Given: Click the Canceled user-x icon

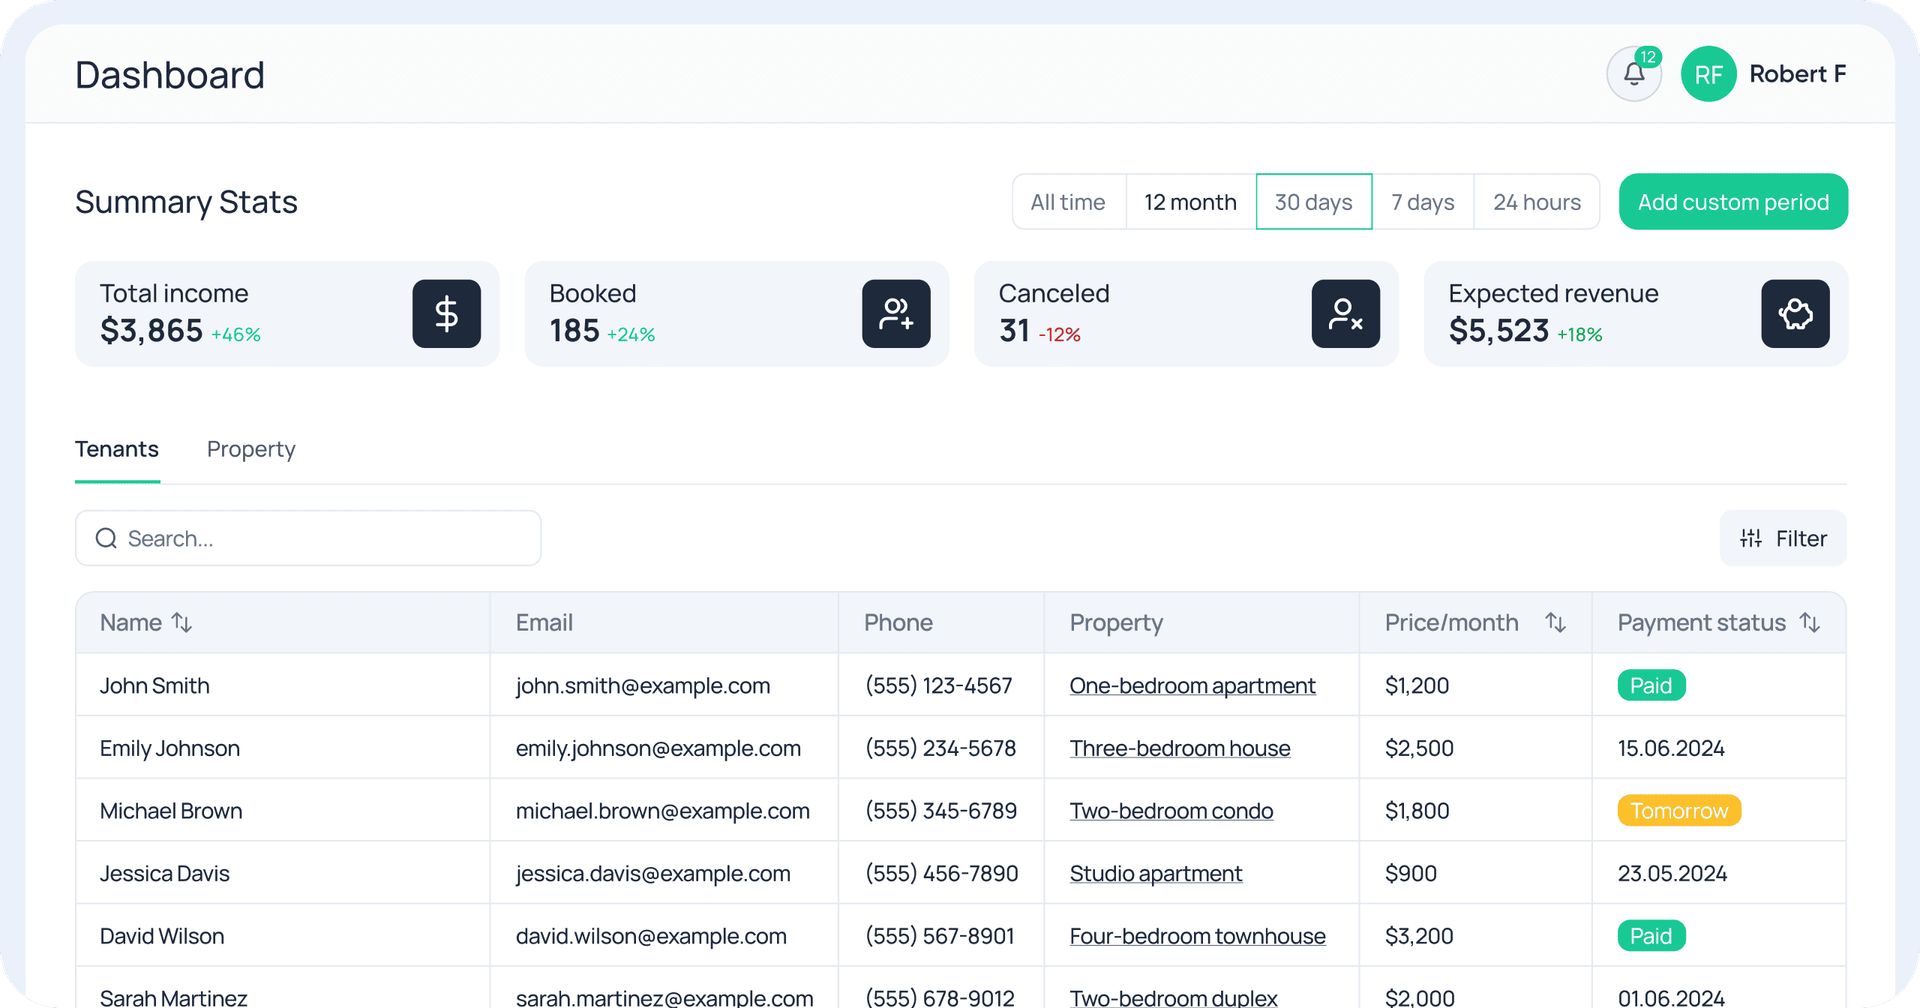Looking at the screenshot, I should pos(1345,314).
